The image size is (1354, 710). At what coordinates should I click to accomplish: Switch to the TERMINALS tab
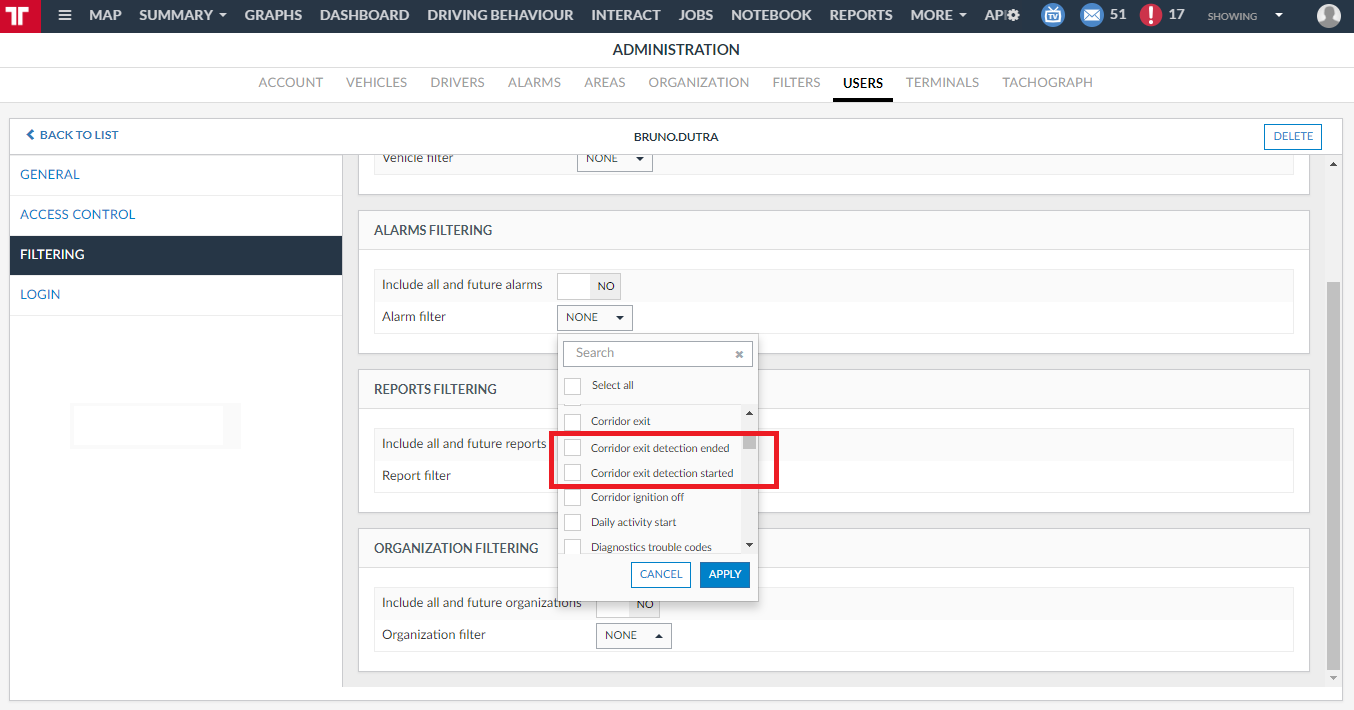click(x=942, y=83)
